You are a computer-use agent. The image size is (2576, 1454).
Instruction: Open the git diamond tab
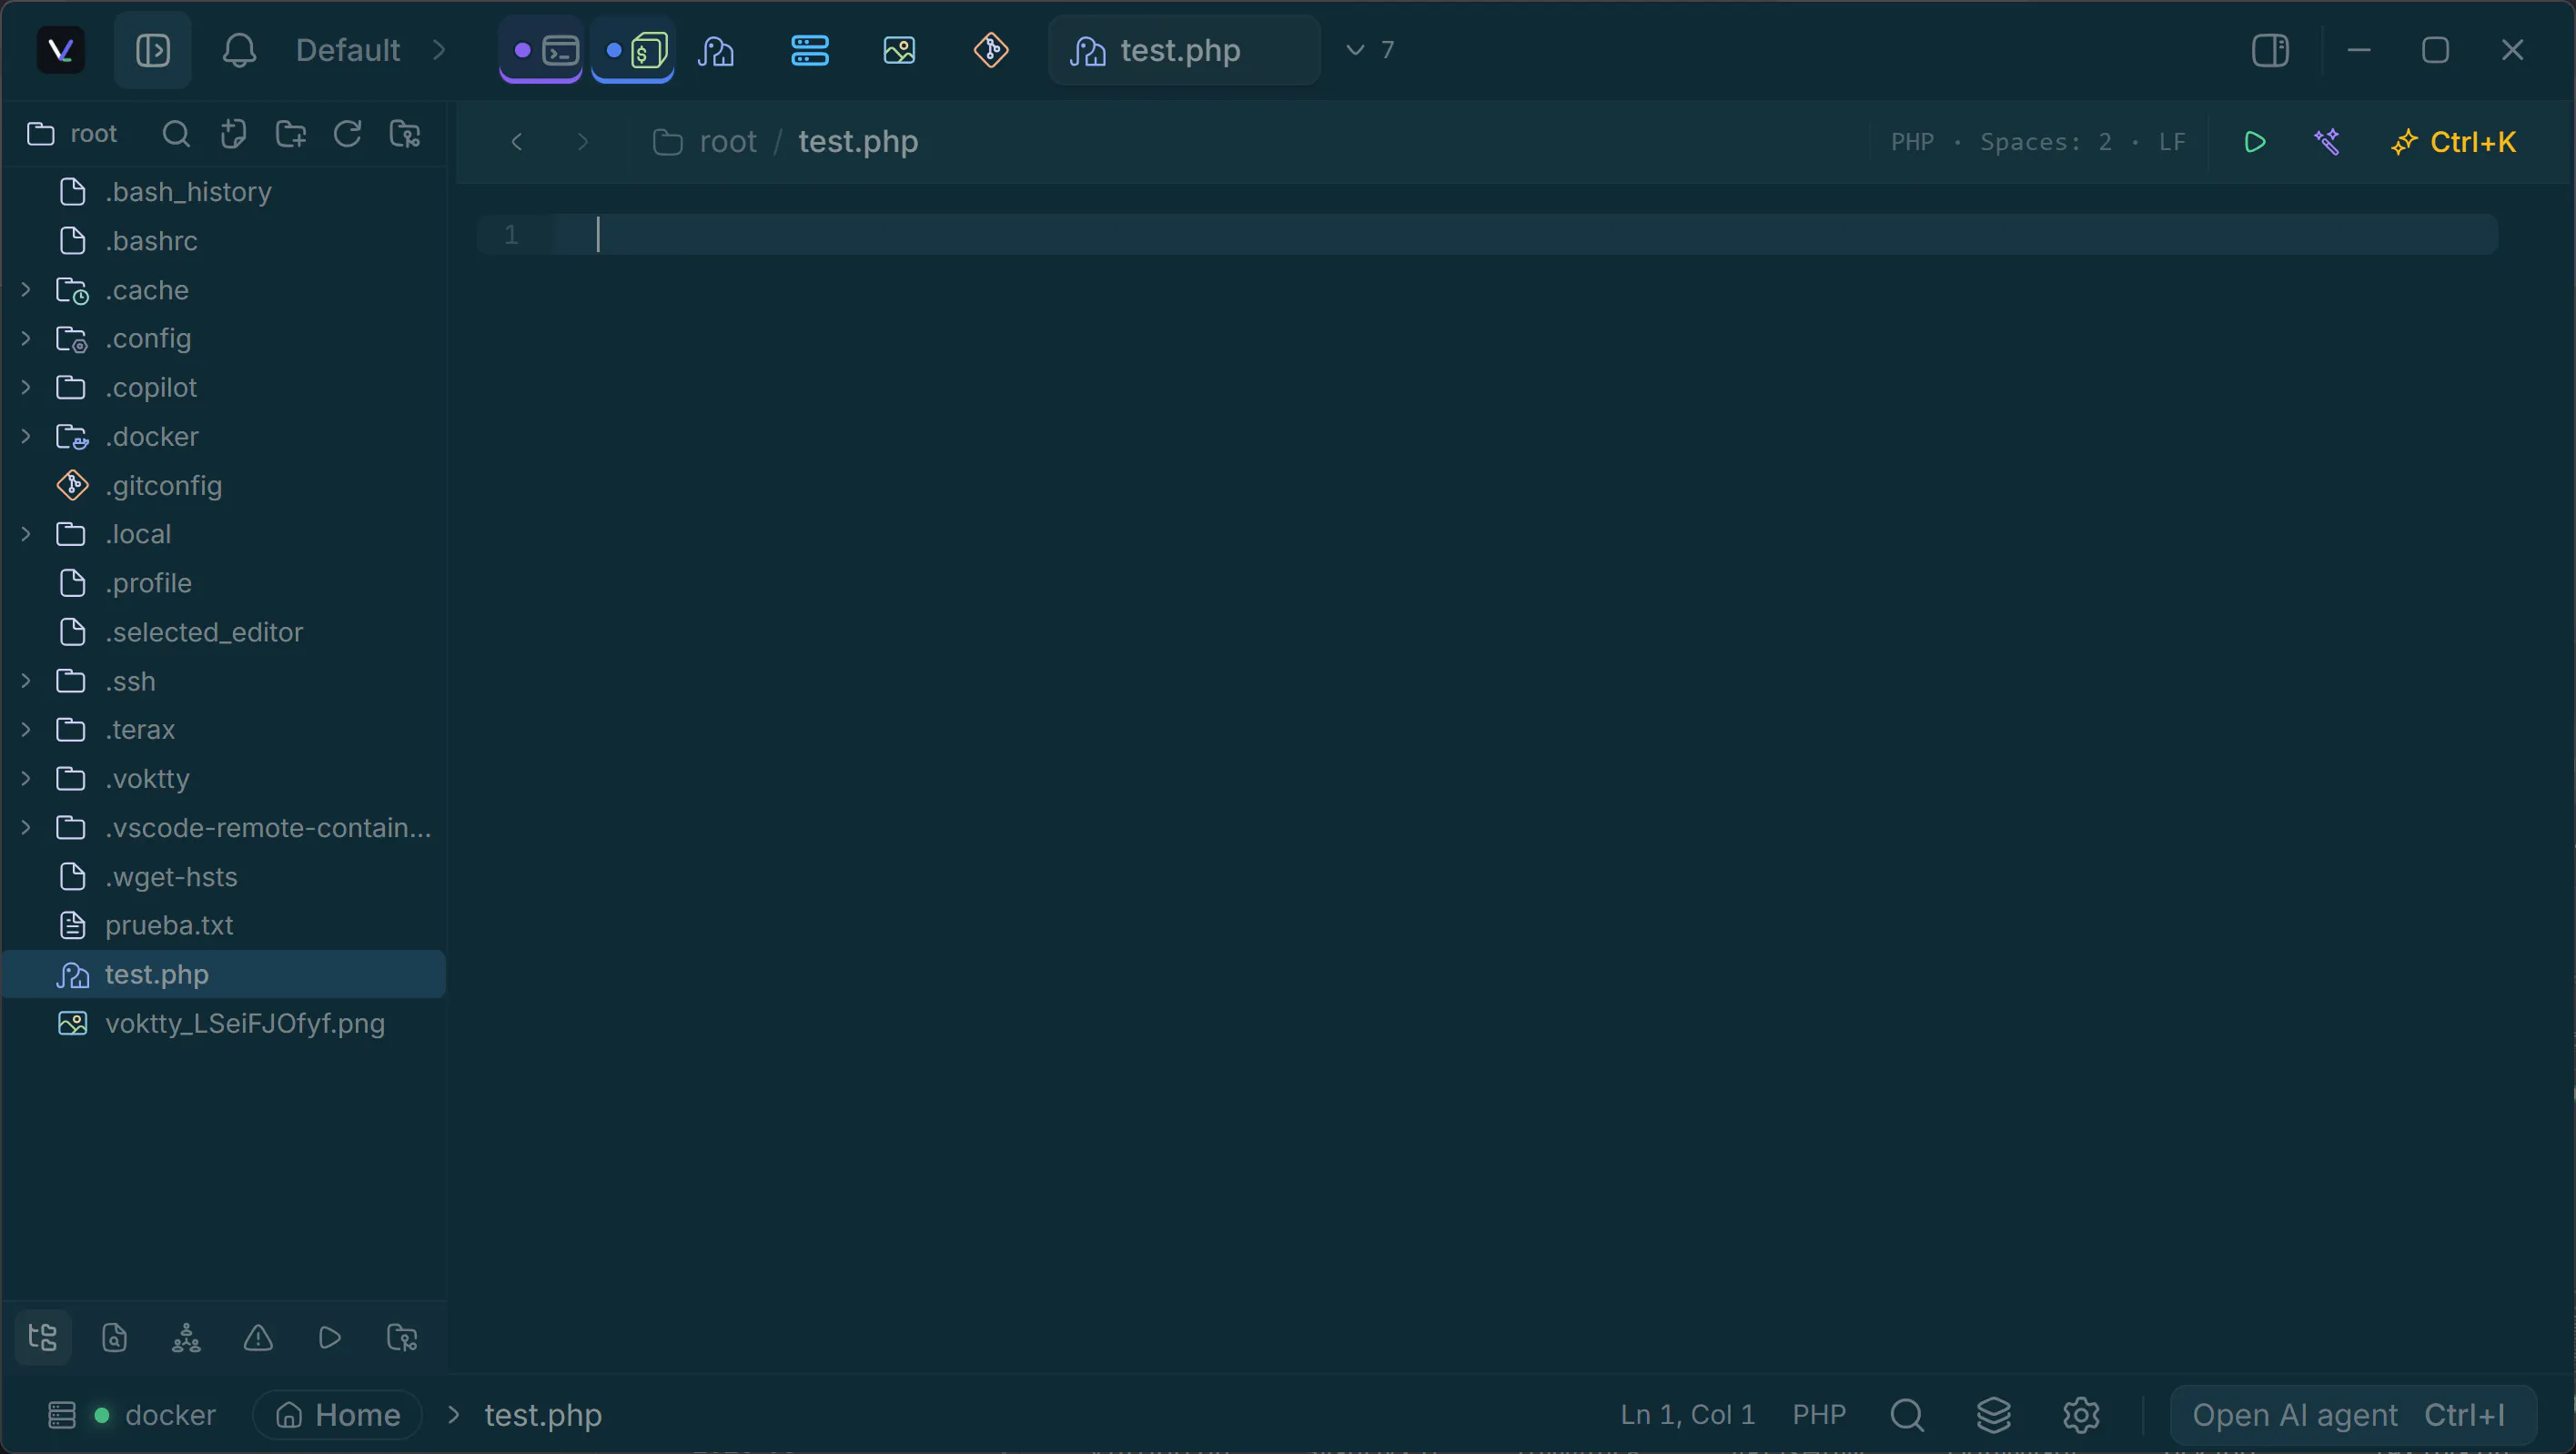point(991,50)
